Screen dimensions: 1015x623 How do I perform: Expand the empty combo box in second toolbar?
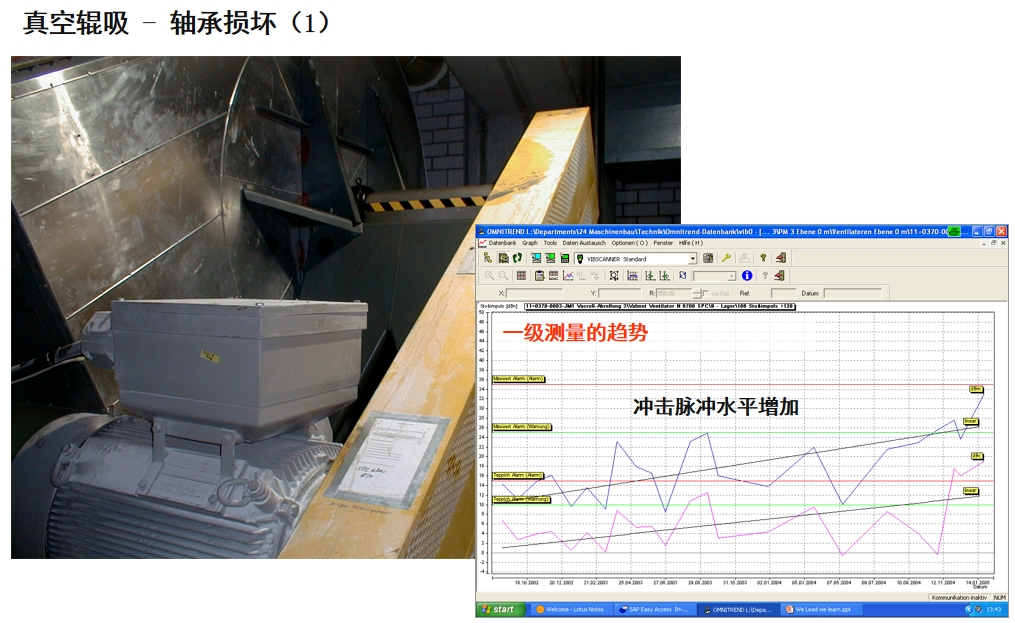click(x=731, y=275)
